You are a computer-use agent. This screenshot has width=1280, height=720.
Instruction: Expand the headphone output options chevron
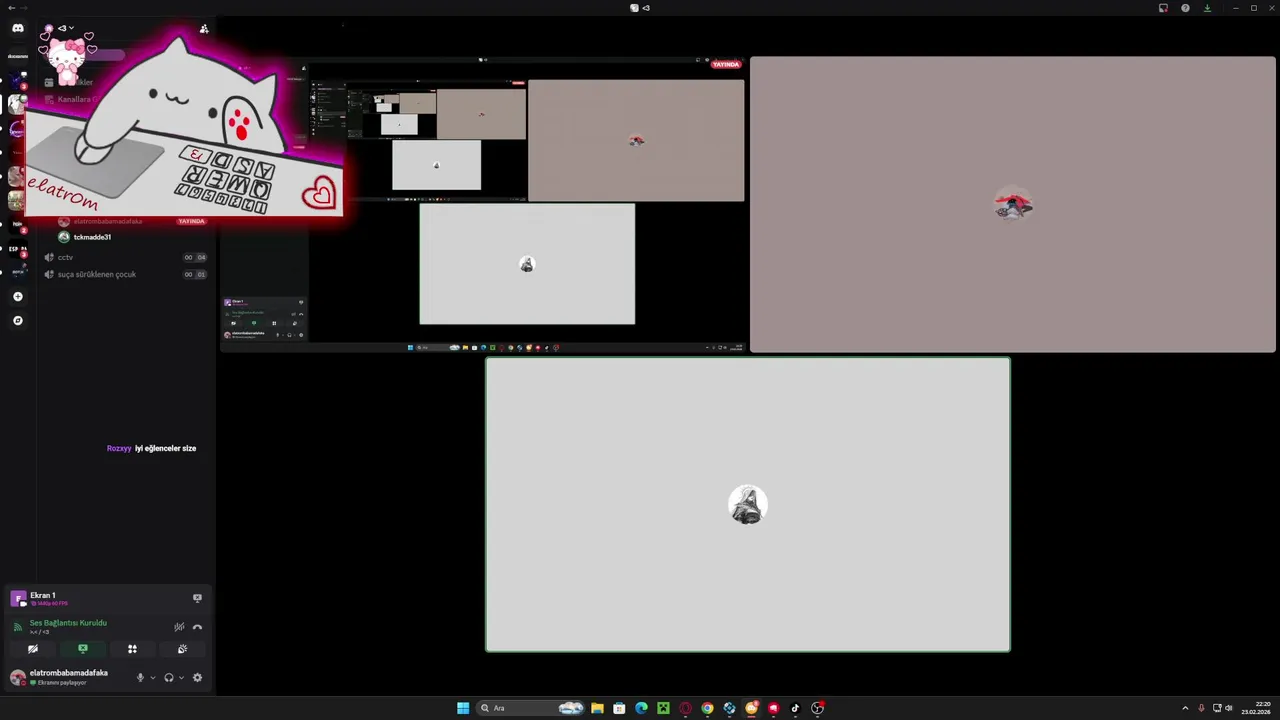coord(181,677)
